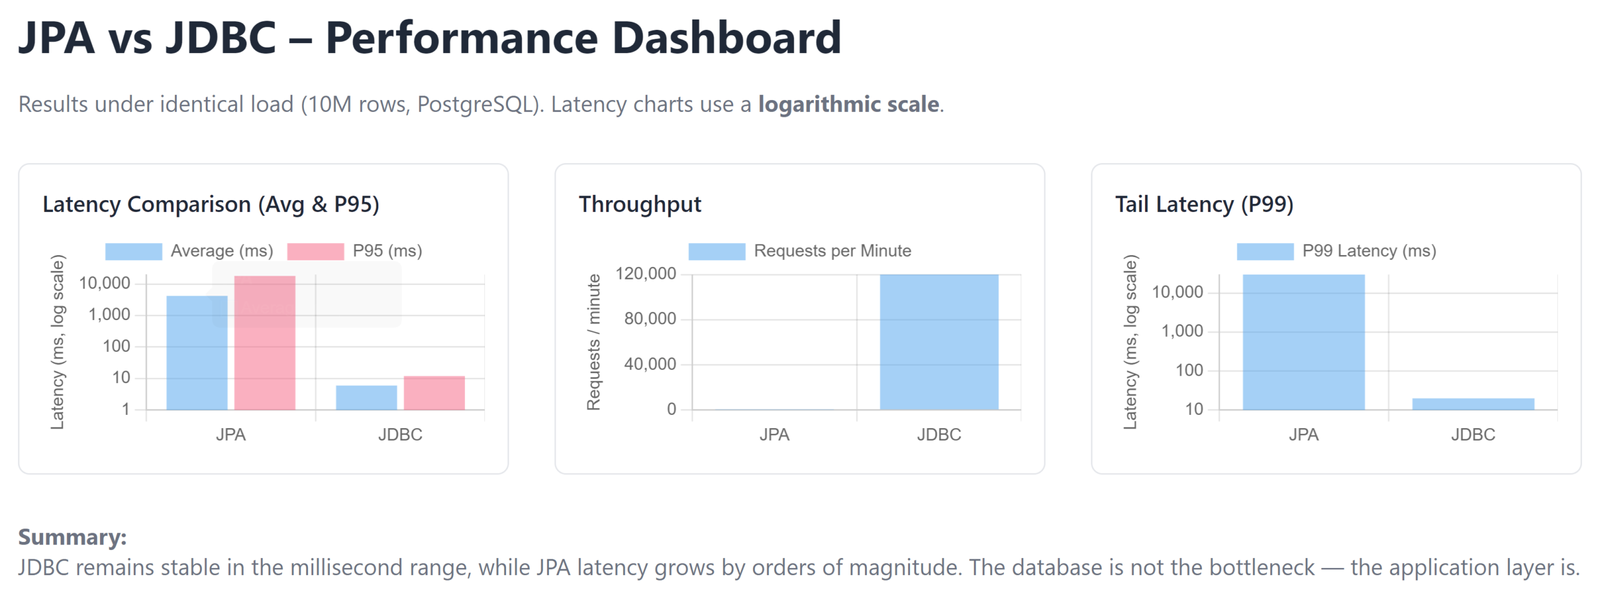Select the JDBC Average latency blue bar
The height and width of the screenshot is (605, 1600).
[x=366, y=398]
